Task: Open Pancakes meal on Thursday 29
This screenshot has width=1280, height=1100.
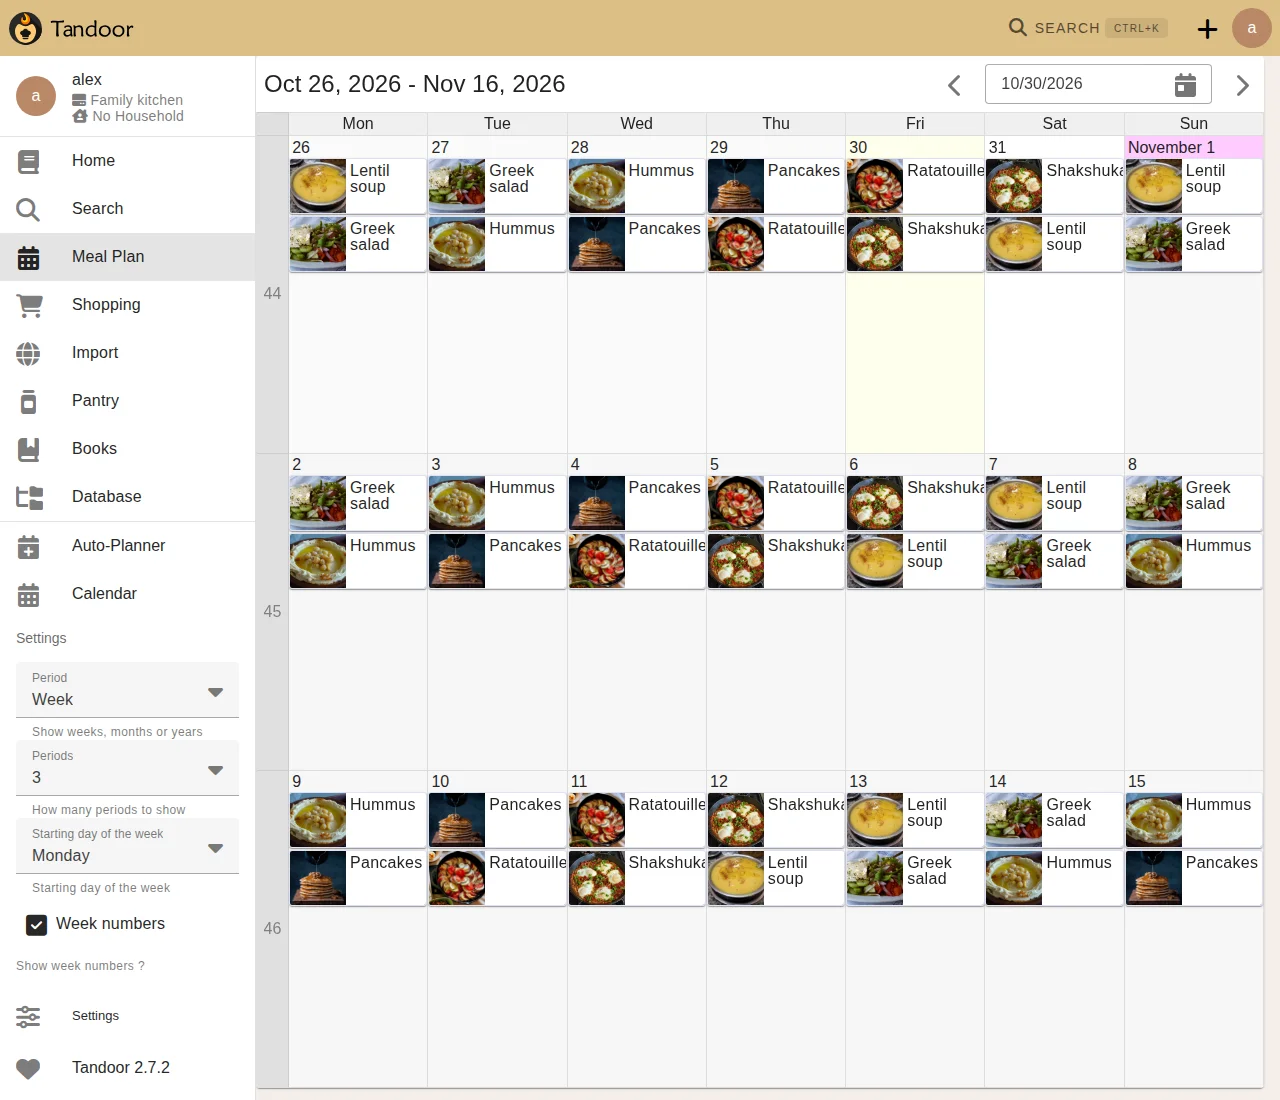Action: coord(776,186)
